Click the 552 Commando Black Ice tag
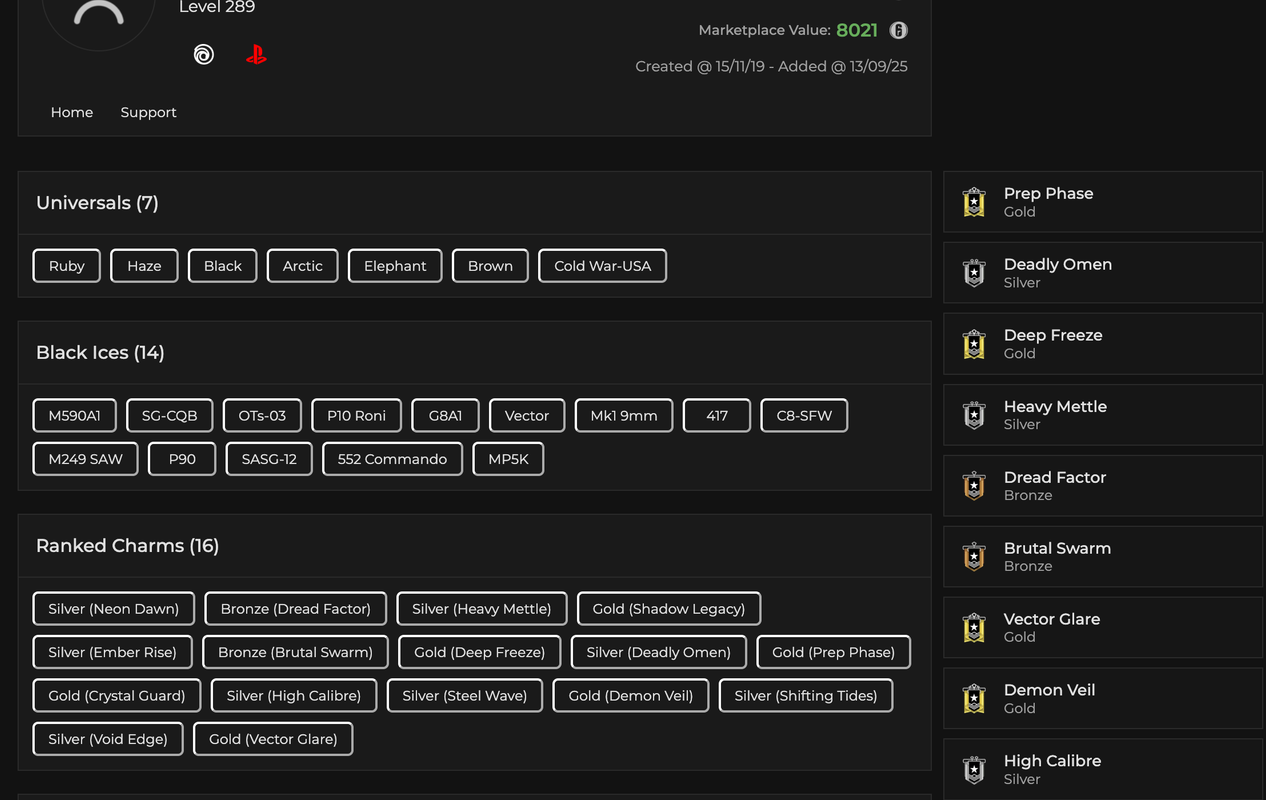The height and width of the screenshot is (800, 1266). click(x=392, y=459)
